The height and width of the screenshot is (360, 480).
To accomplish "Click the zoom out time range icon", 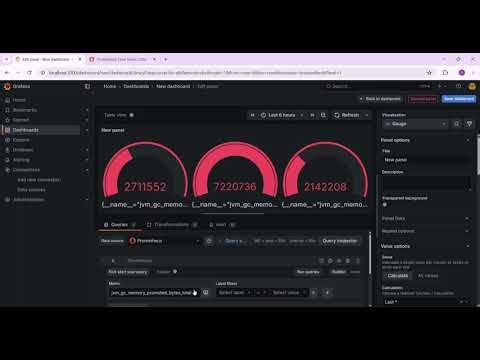I will (x=323, y=115).
